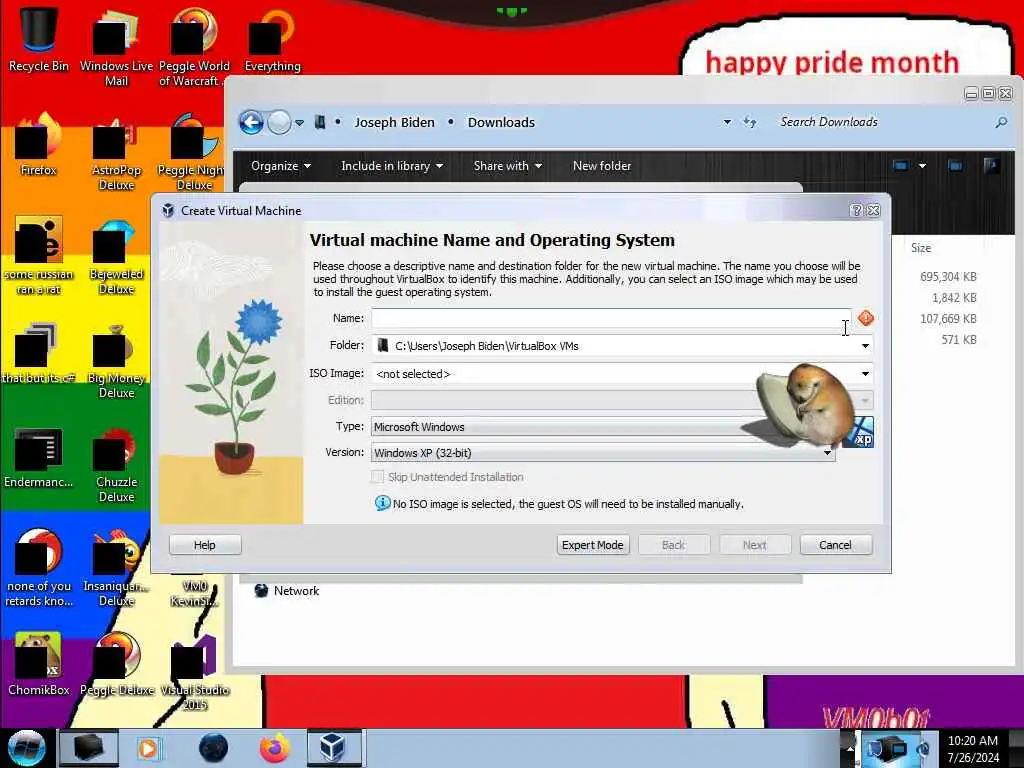The height and width of the screenshot is (768, 1024).
Task: Toggle Skip Unattended Installation checkbox
Action: 377,477
